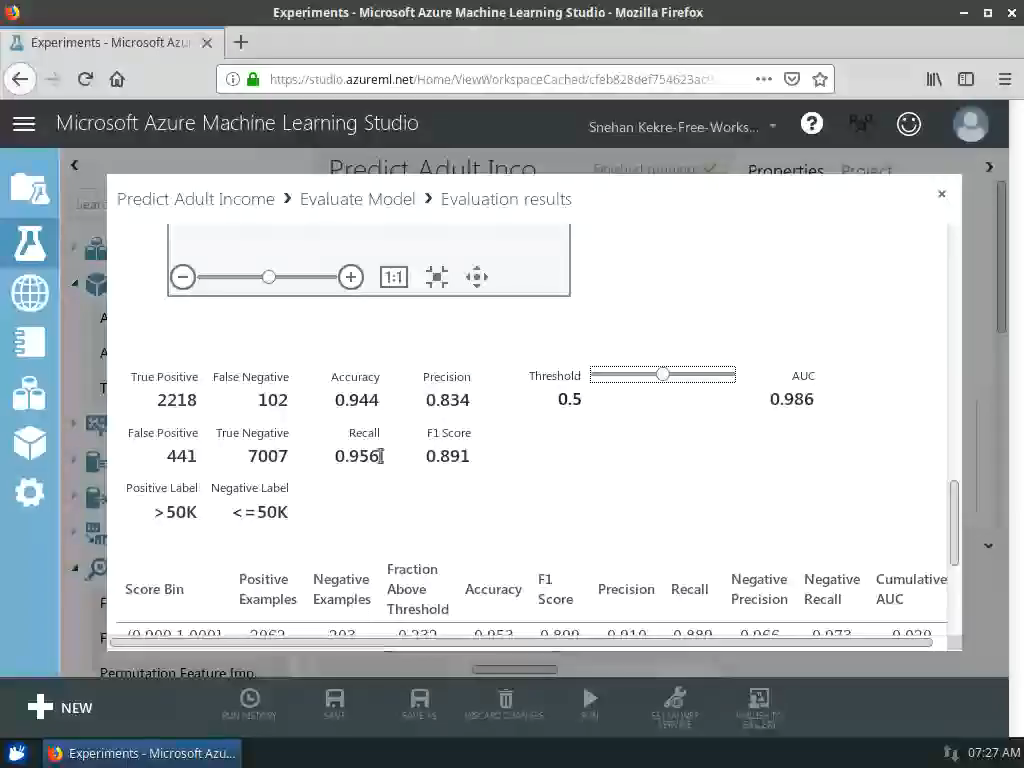Click the F1 Score value 0.891
The height and width of the screenshot is (768, 1024).
447,456
